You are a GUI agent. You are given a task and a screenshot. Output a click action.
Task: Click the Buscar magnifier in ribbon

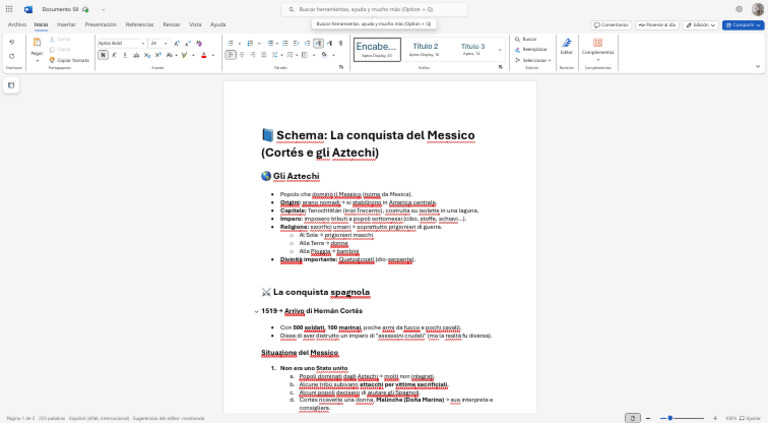(517, 39)
